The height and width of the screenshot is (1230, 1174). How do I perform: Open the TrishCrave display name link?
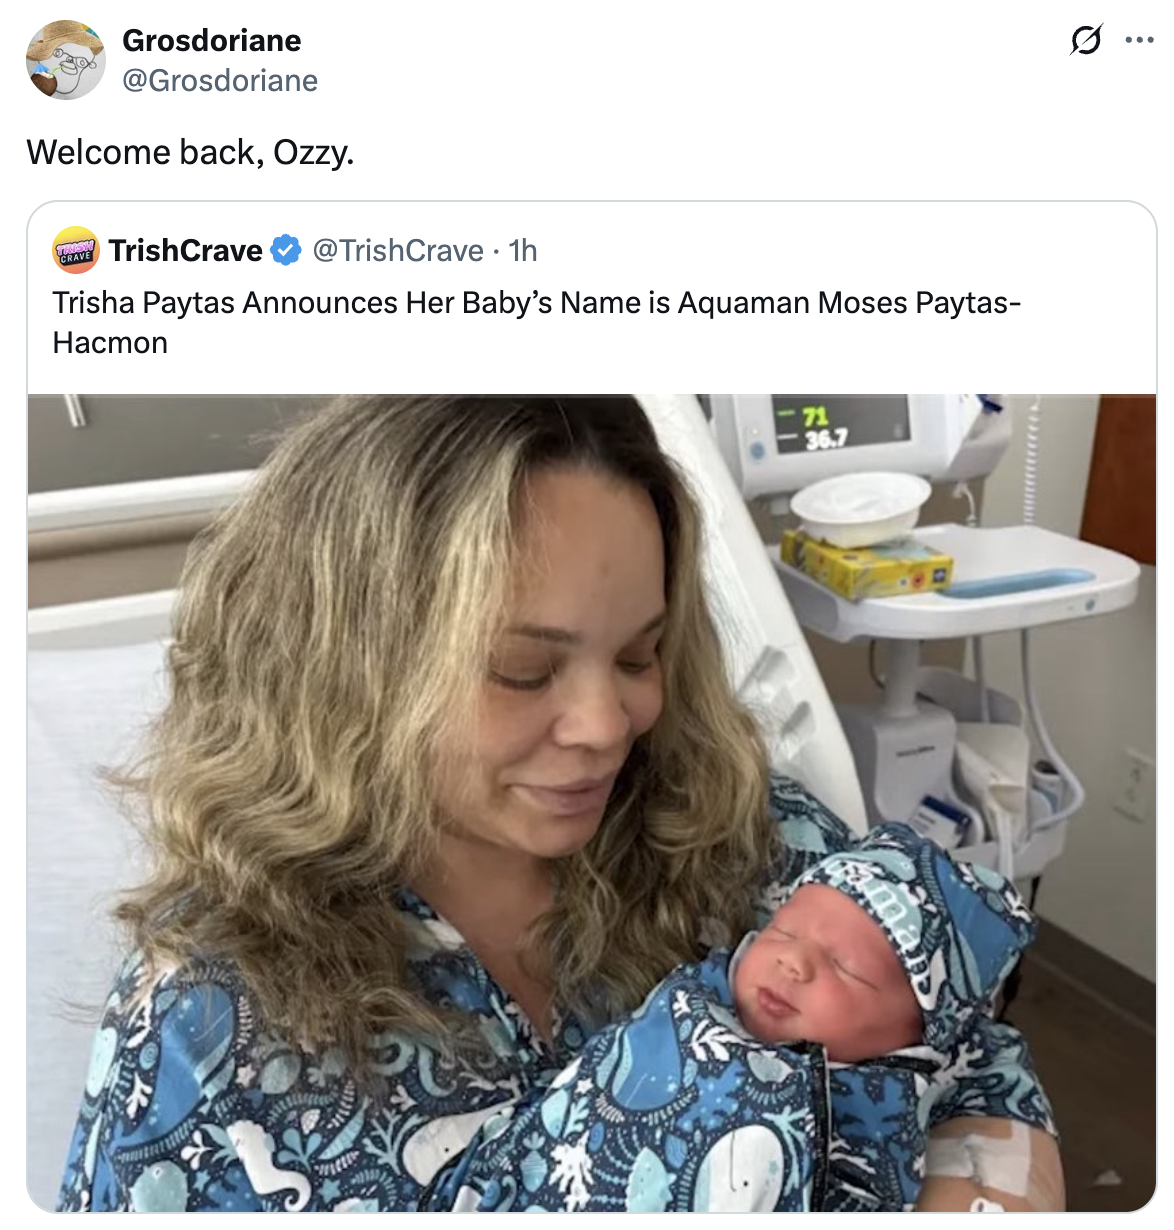point(186,250)
